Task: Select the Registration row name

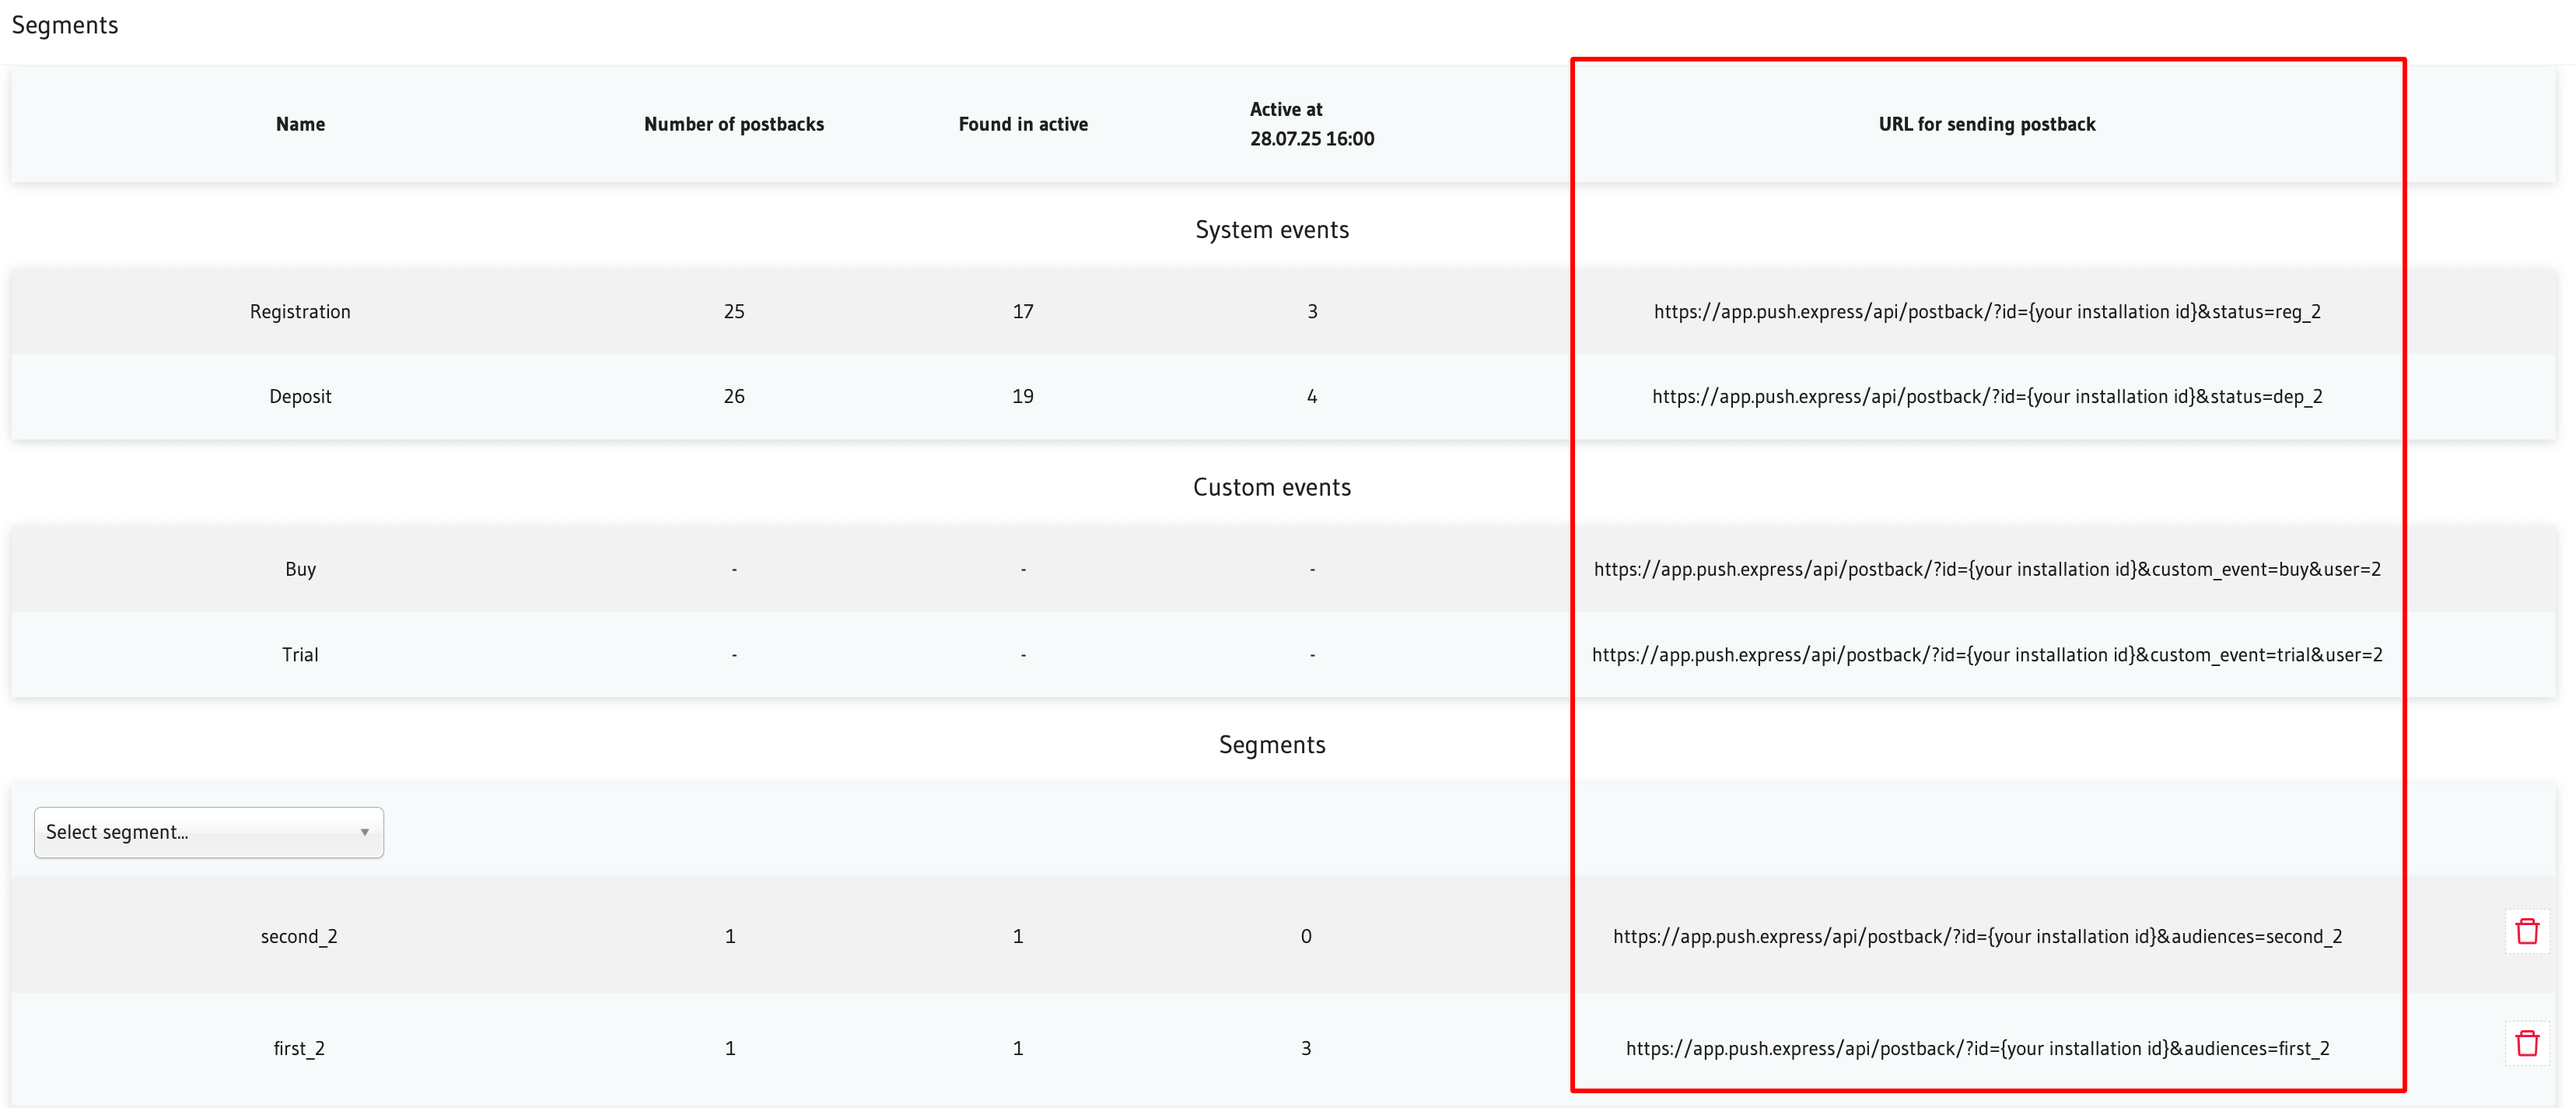Action: click(x=300, y=311)
